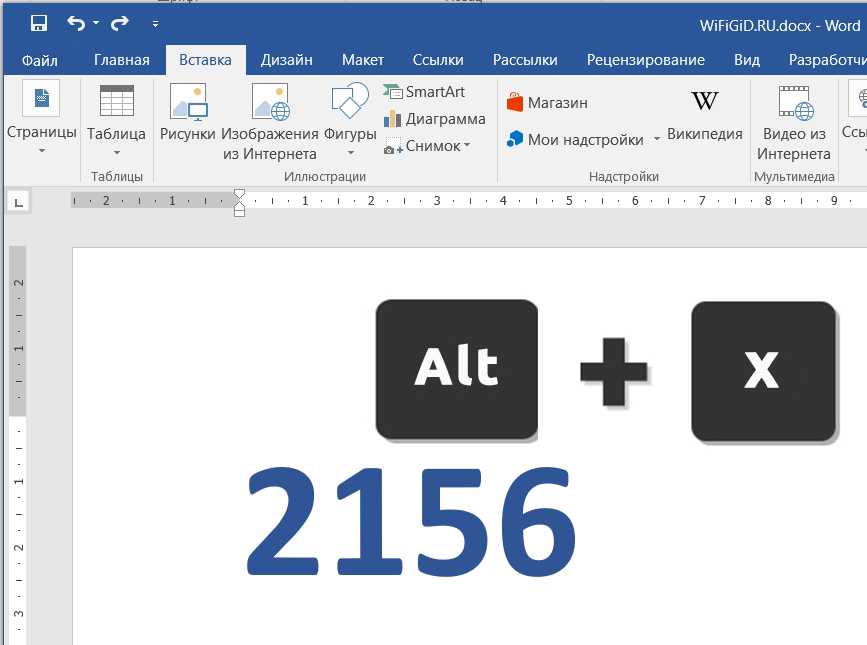Screen dimensions: 867x645
Task: Click the Save icon in Quick Access
Action: 39,23
